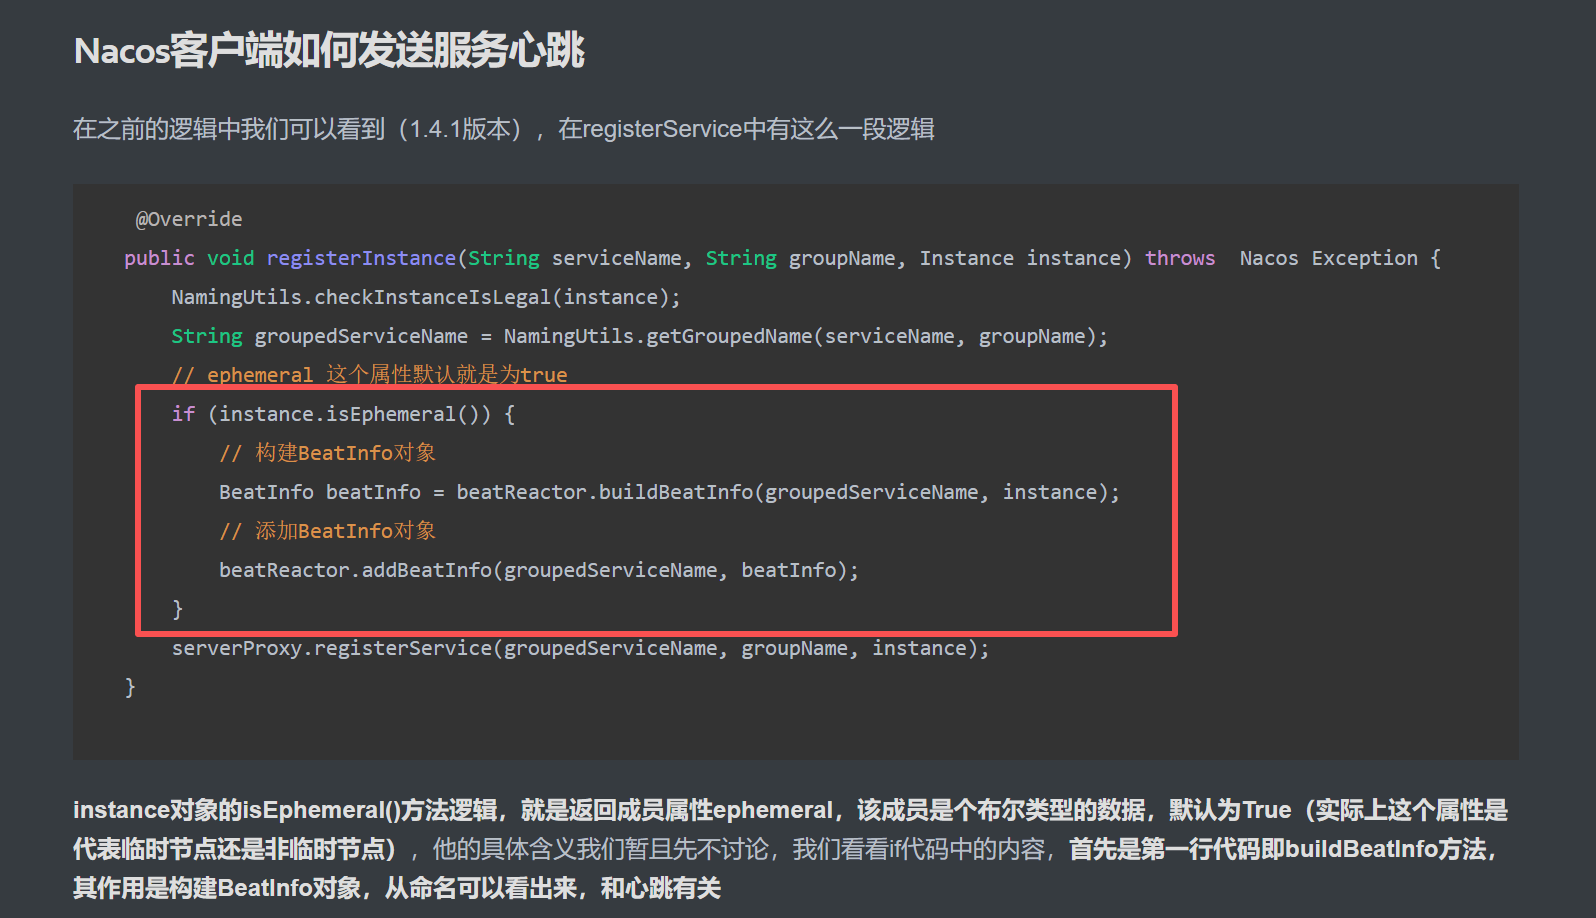
Task: Click bold text "instance对象的isEphemeral()方法逻辑"
Action: (x=285, y=810)
